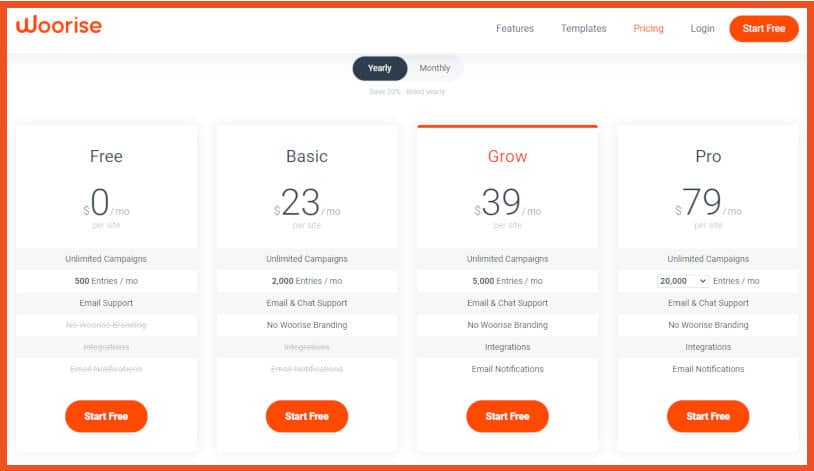This screenshot has height=471, width=814.
Task: Click 'Unlimited Campaigns' in Free plan
Action: tap(106, 259)
